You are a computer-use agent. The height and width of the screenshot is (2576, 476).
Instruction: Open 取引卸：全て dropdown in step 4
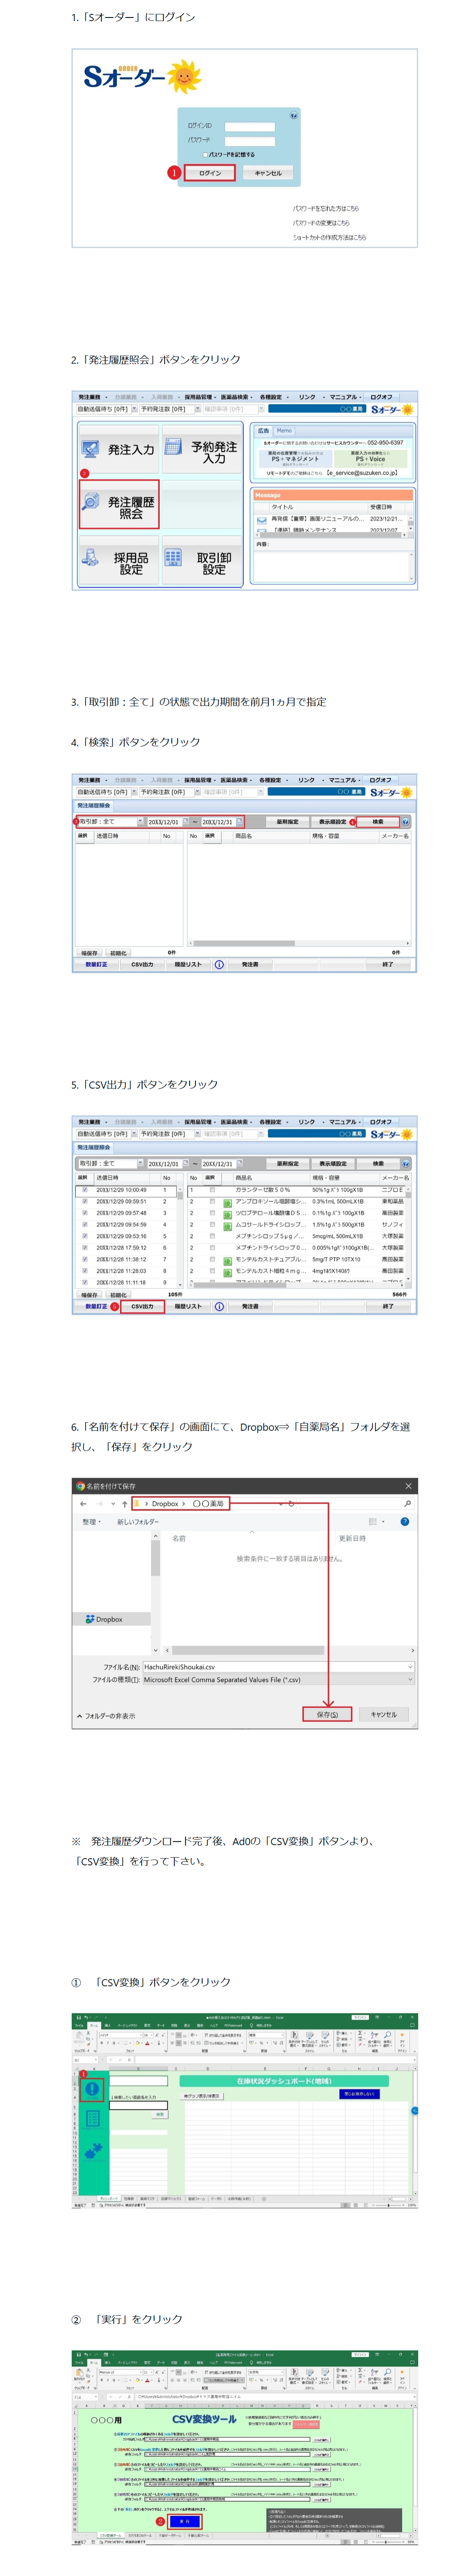tap(140, 822)
